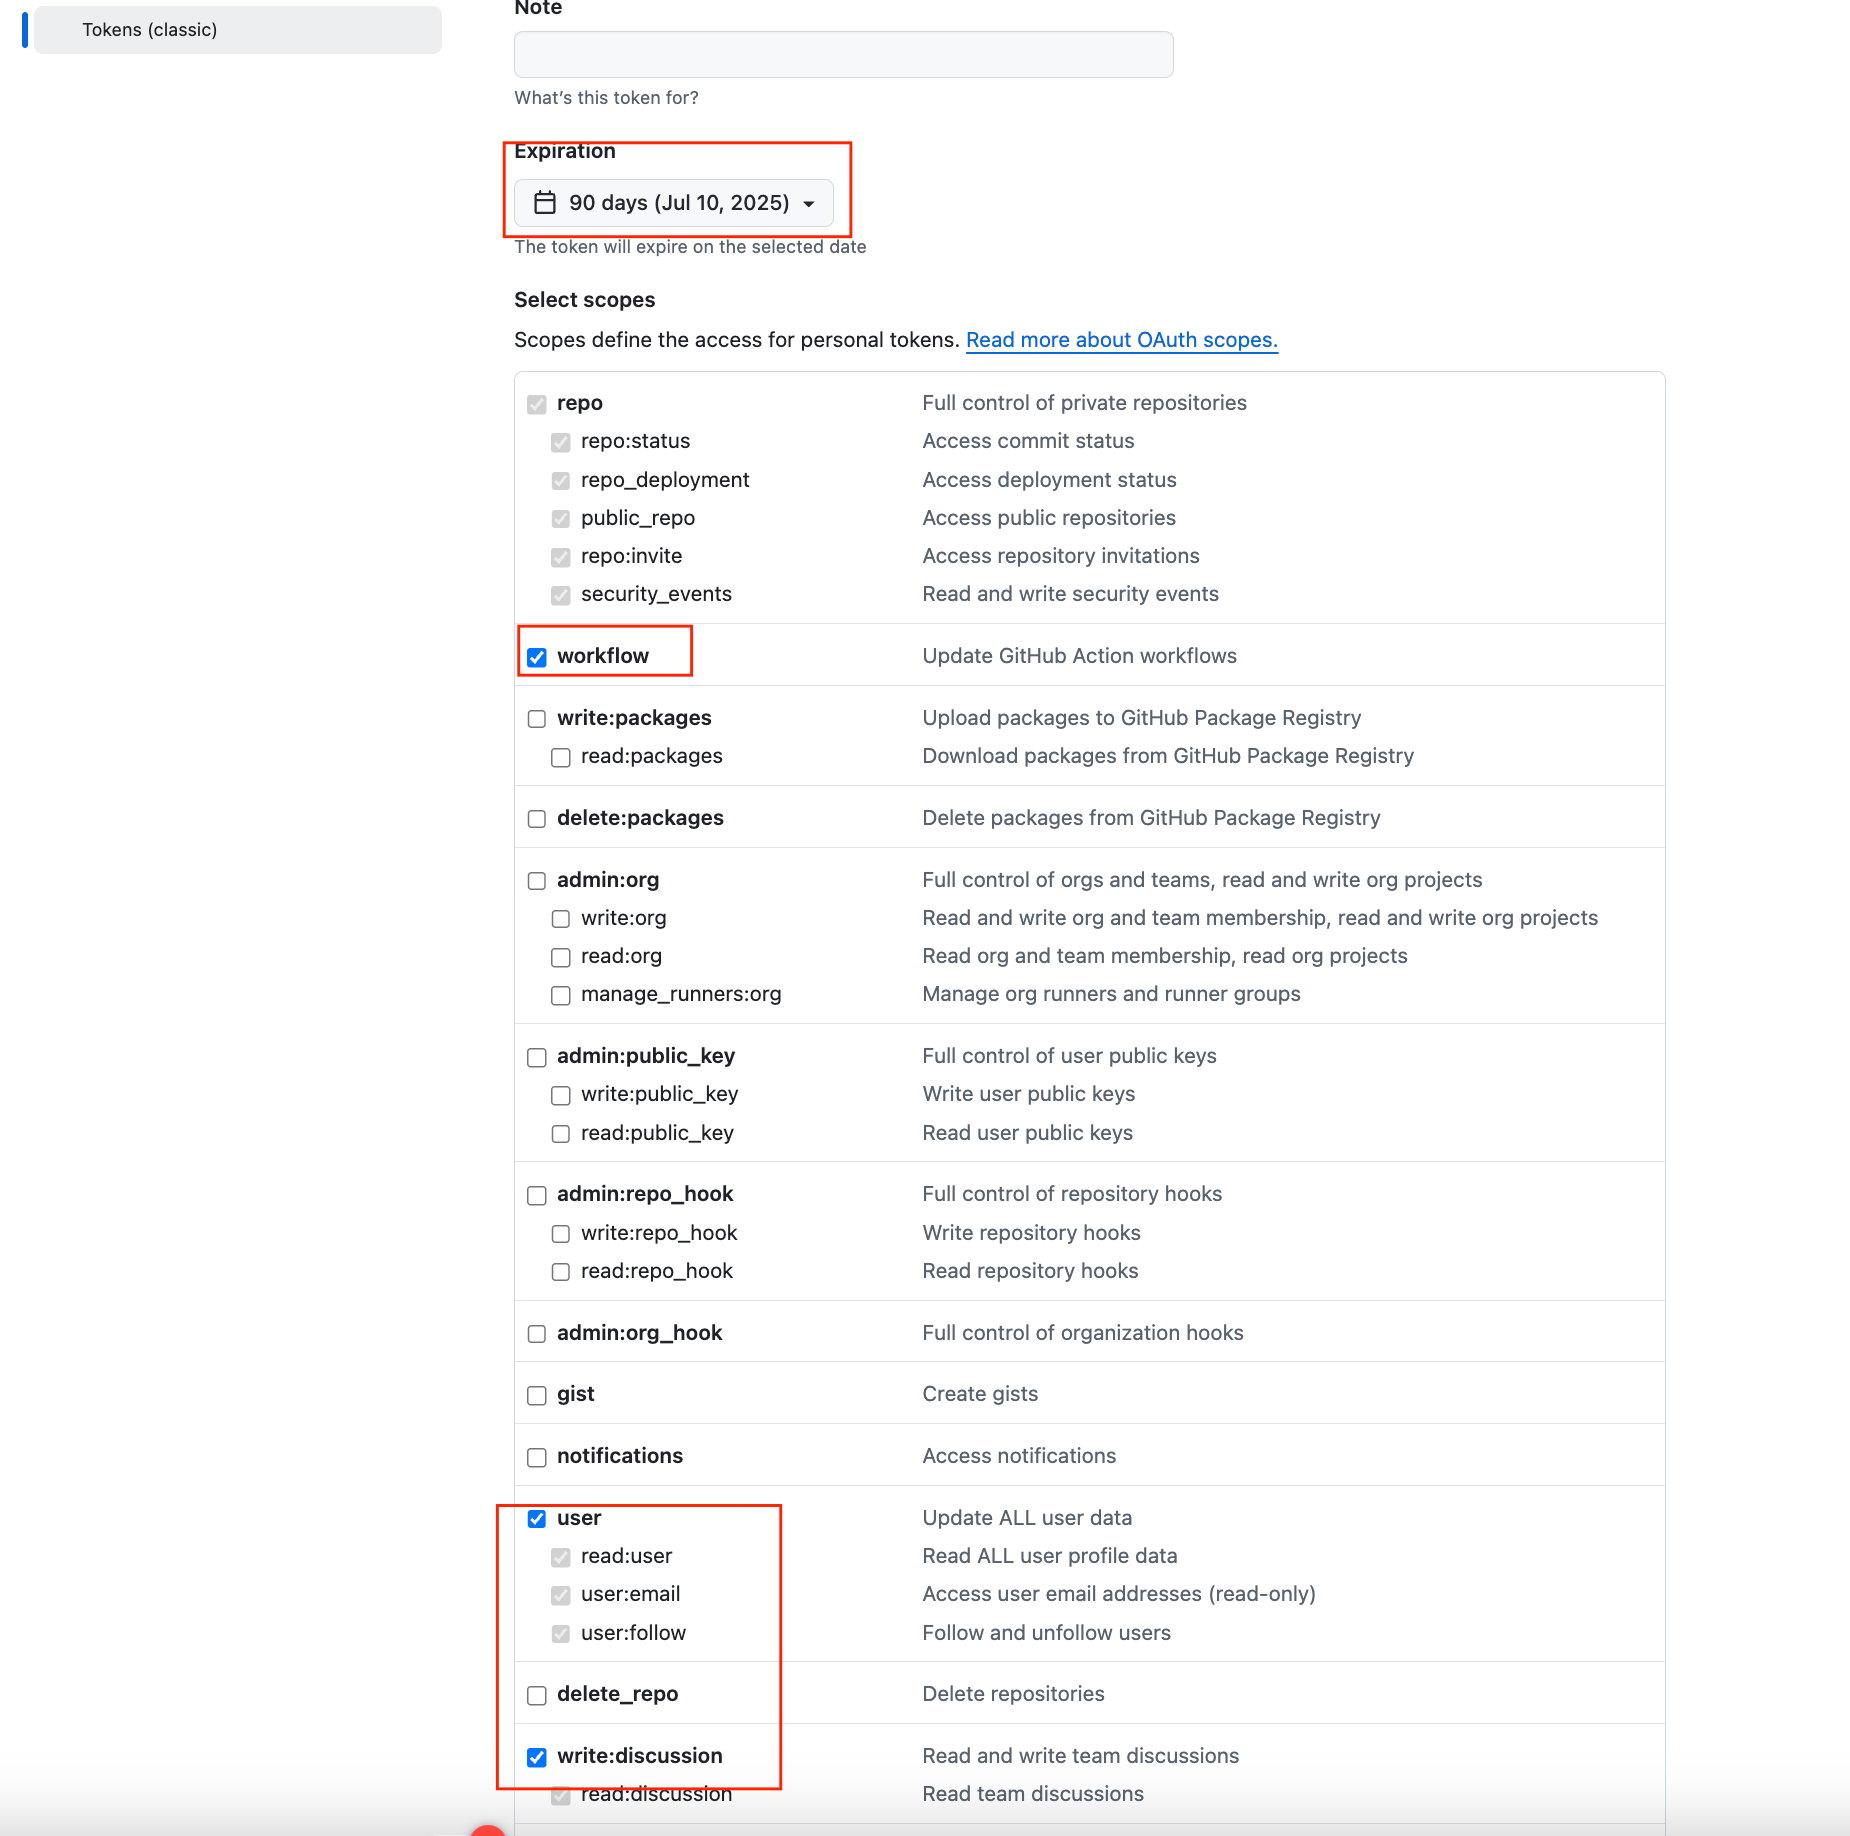Select the manage_runners:org checkbox
Screen dimensions: 1850x1836
561,996
